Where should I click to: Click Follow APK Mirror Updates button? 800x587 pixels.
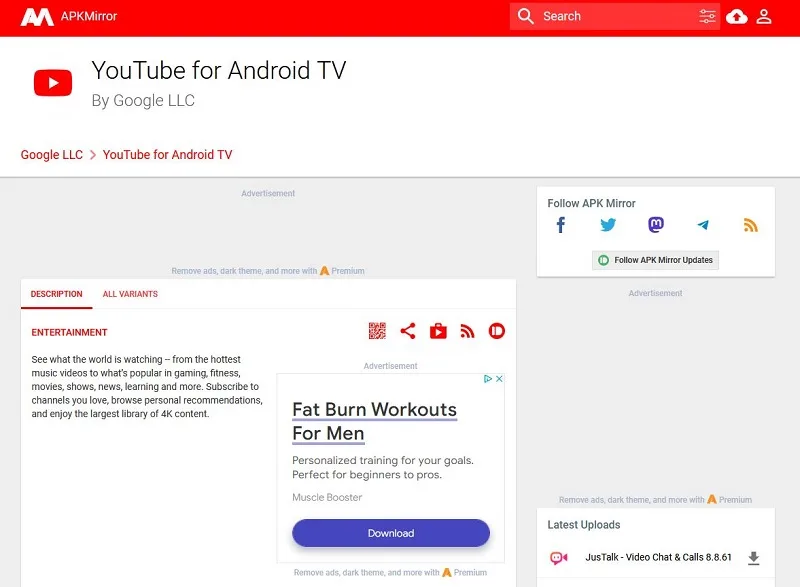(x=655, y=260)
